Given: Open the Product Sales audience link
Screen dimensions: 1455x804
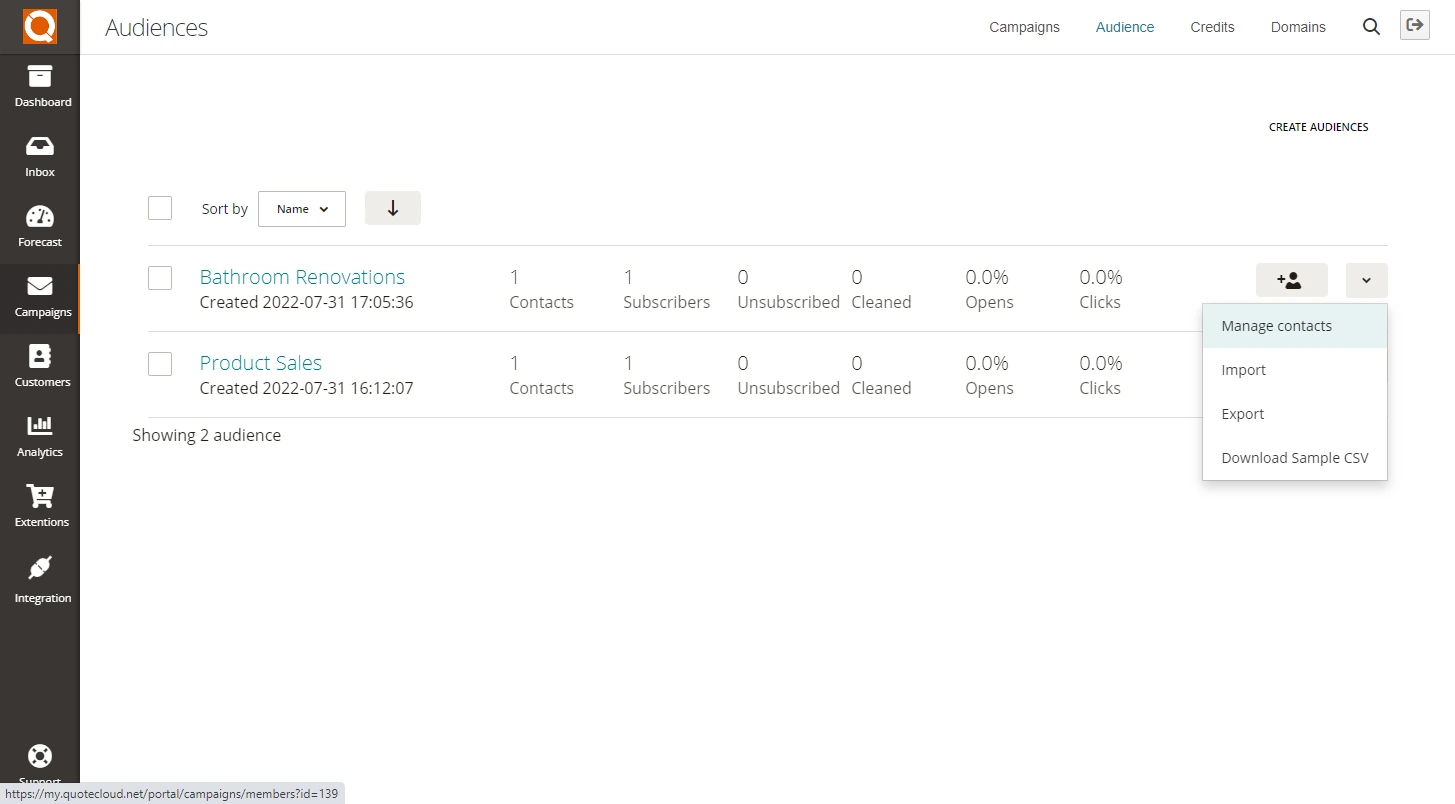Looking at the screenshot, I should (x=261, y=363).
